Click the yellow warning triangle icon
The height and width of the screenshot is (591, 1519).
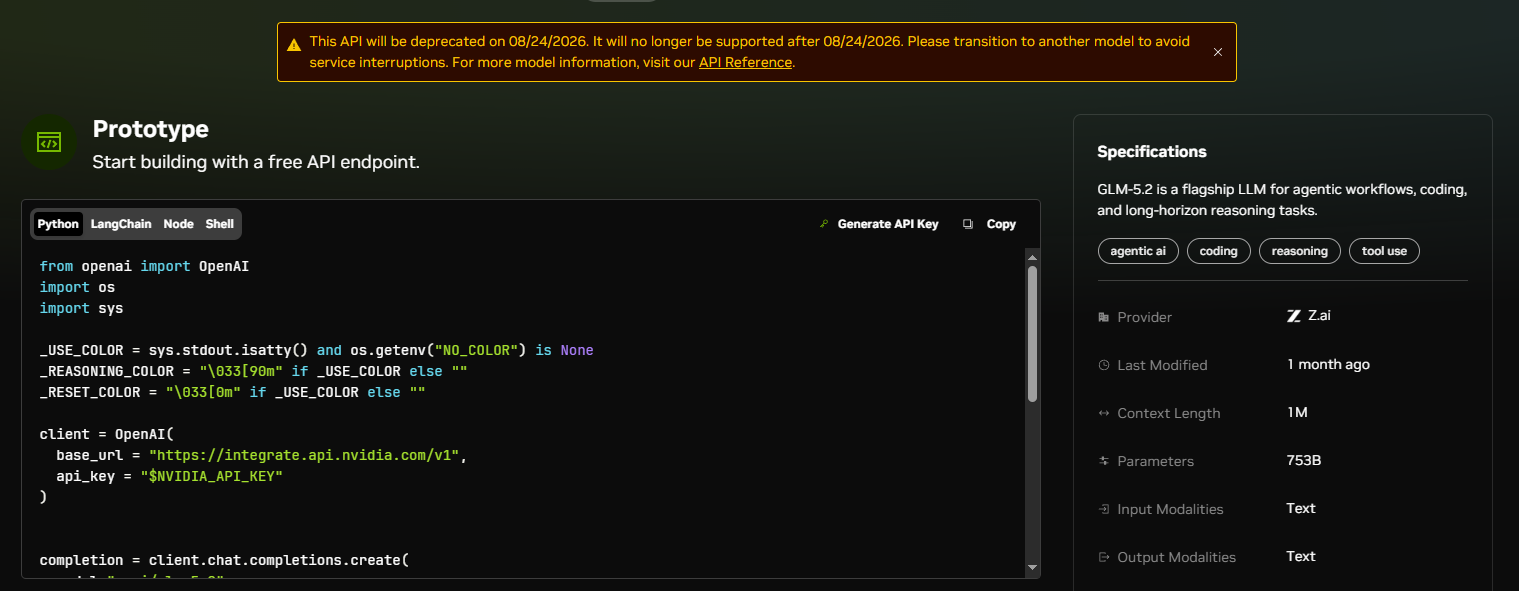(294, 44)
